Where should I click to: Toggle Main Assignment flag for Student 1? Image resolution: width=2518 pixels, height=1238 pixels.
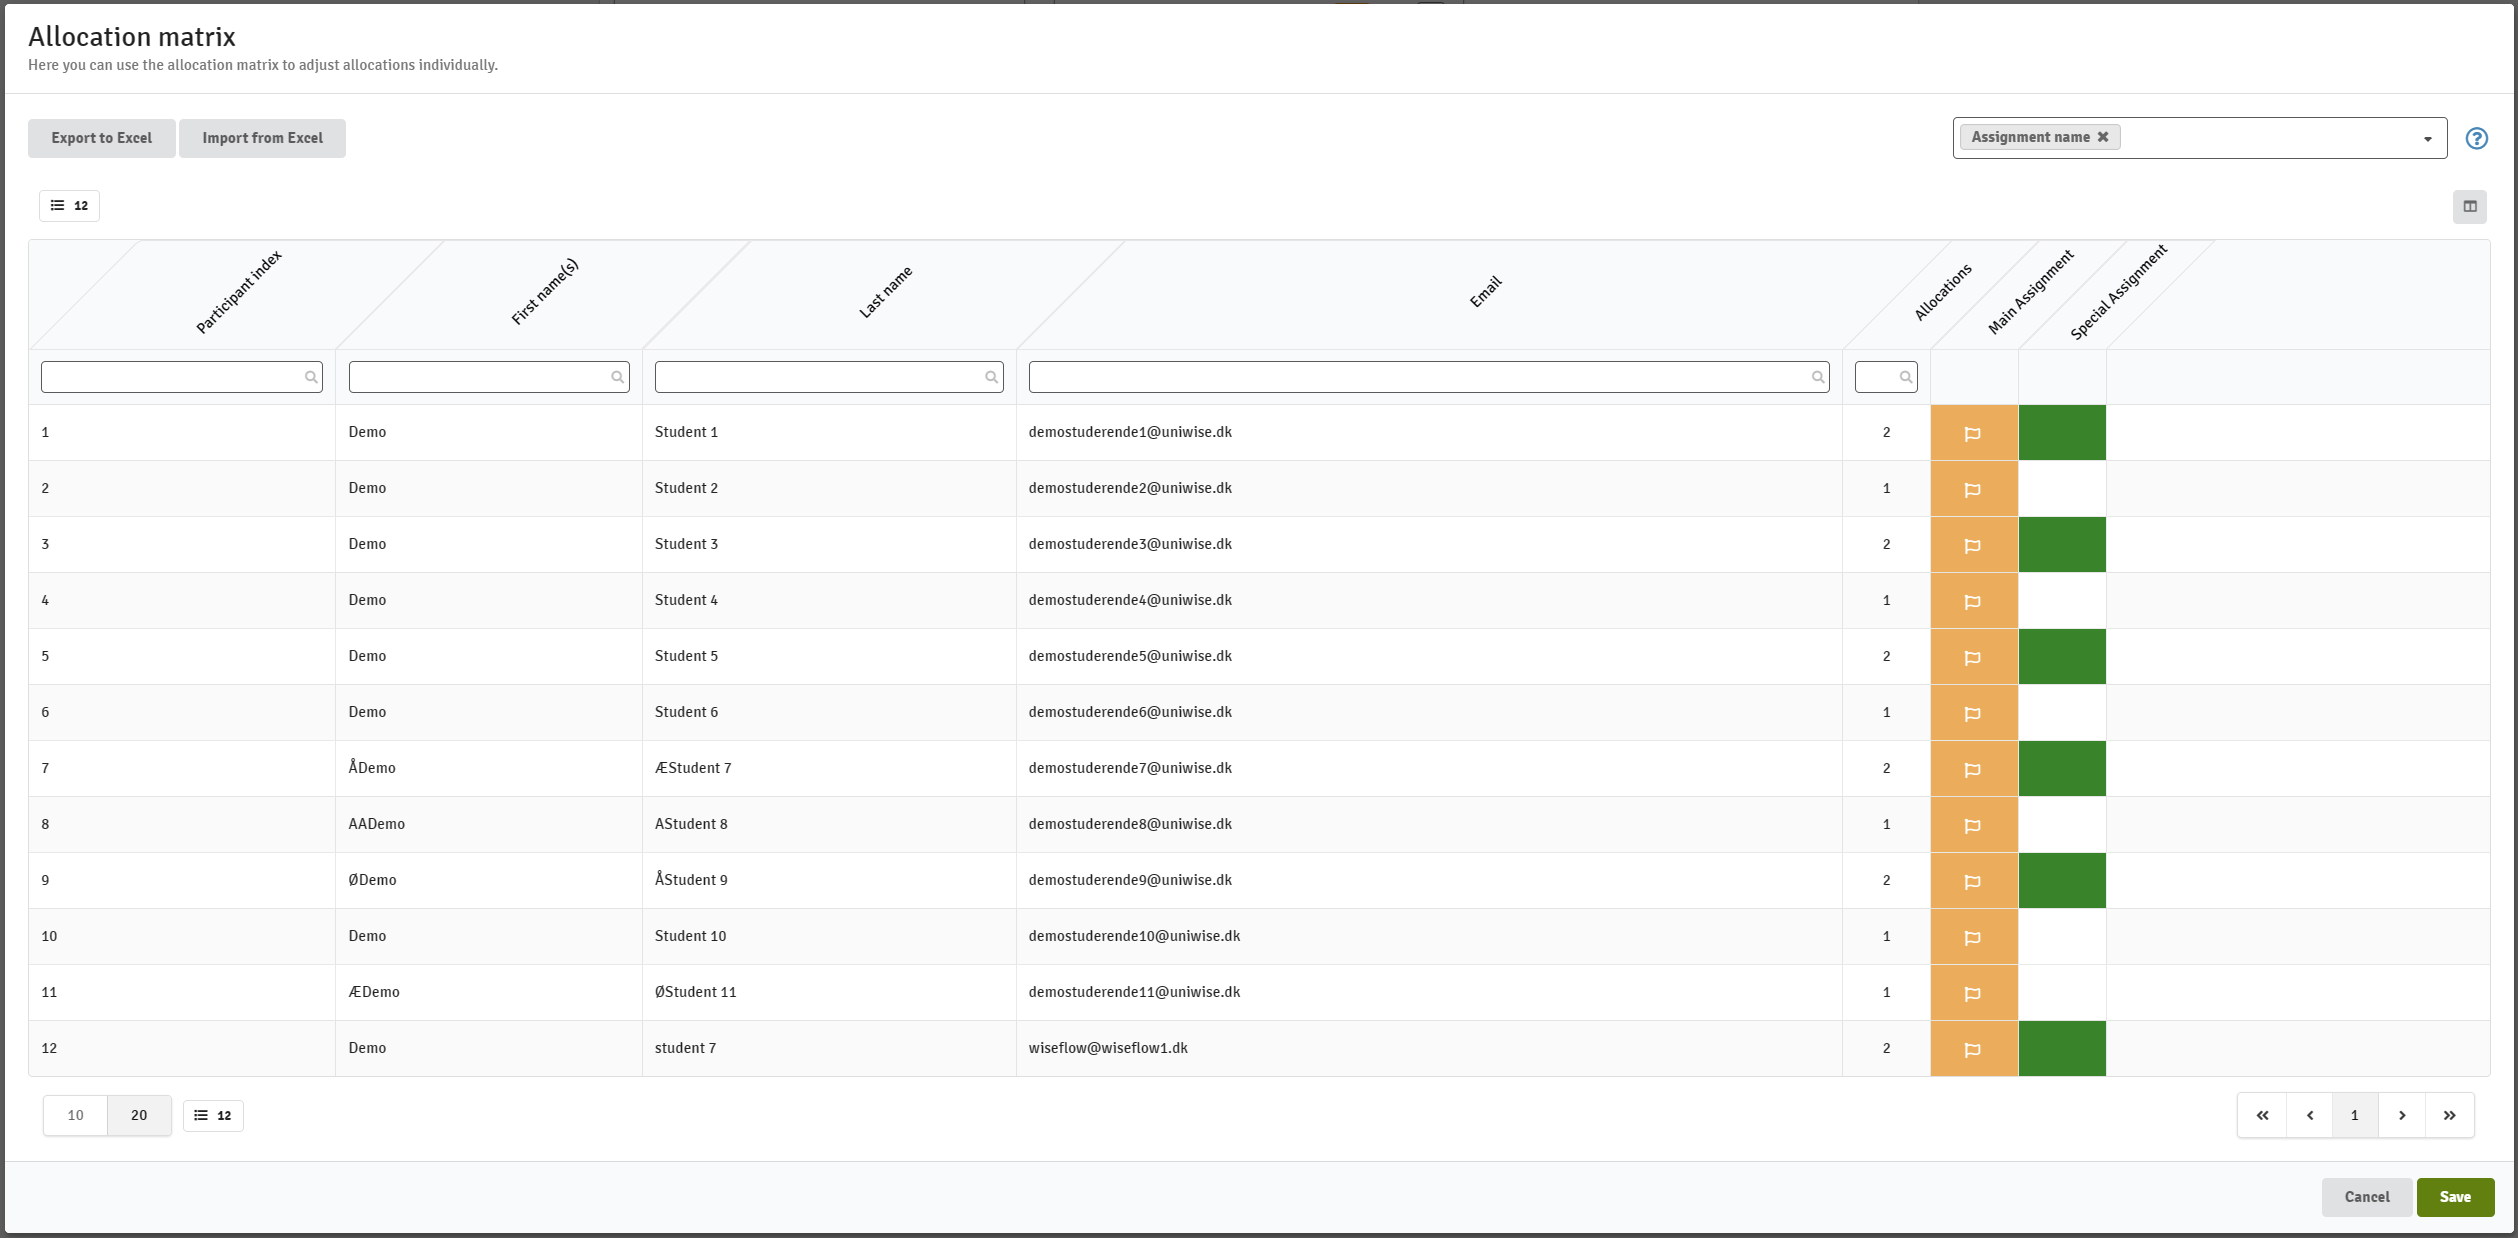coord(1974,433)
